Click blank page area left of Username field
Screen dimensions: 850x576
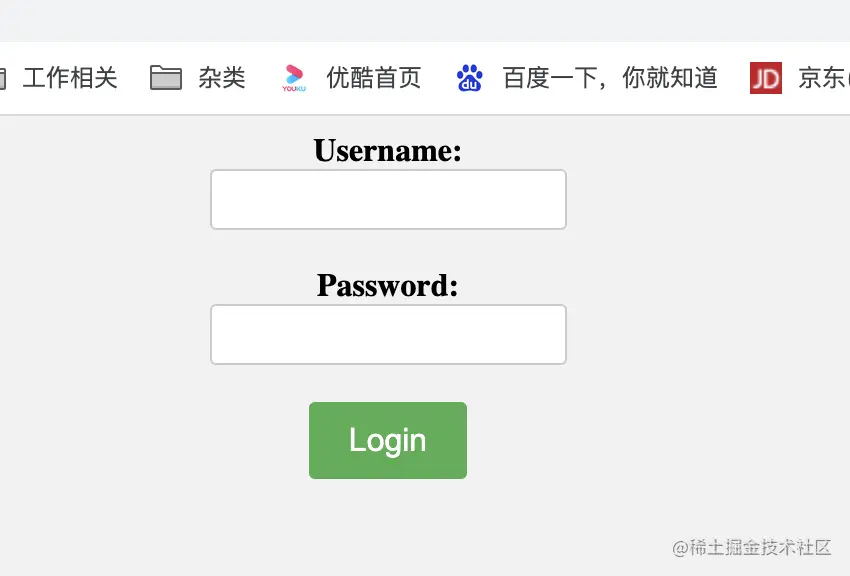103,199
